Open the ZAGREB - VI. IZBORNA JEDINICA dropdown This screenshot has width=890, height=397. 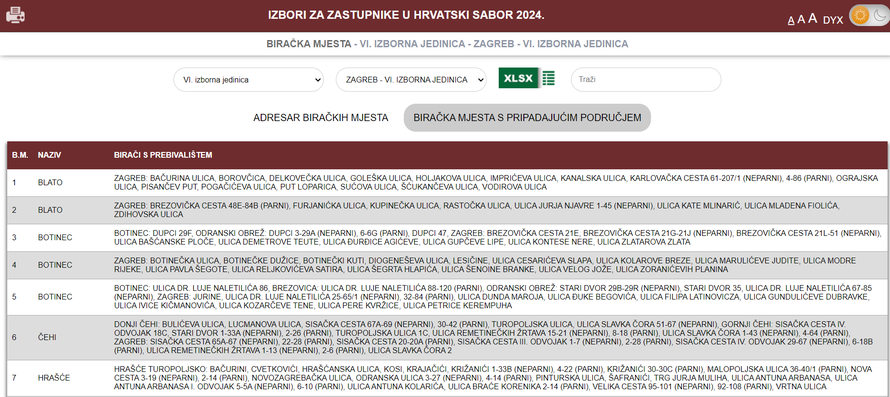point(411,80)
